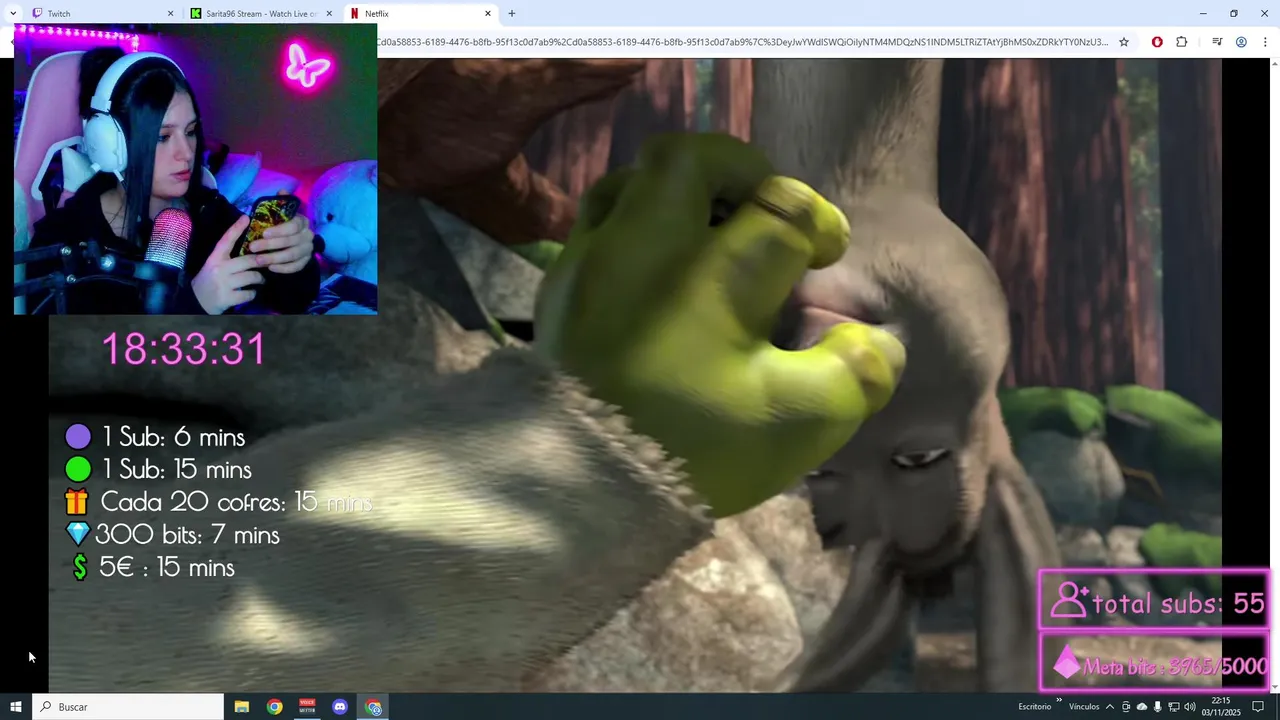Click the '1 Sub: 15 mins' text
Screen dimensions: 1280x720
[177, 469]
